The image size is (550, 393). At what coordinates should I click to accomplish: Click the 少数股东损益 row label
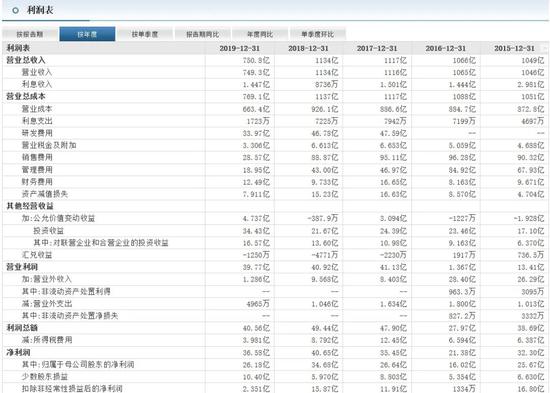click(x=45, y=377)
